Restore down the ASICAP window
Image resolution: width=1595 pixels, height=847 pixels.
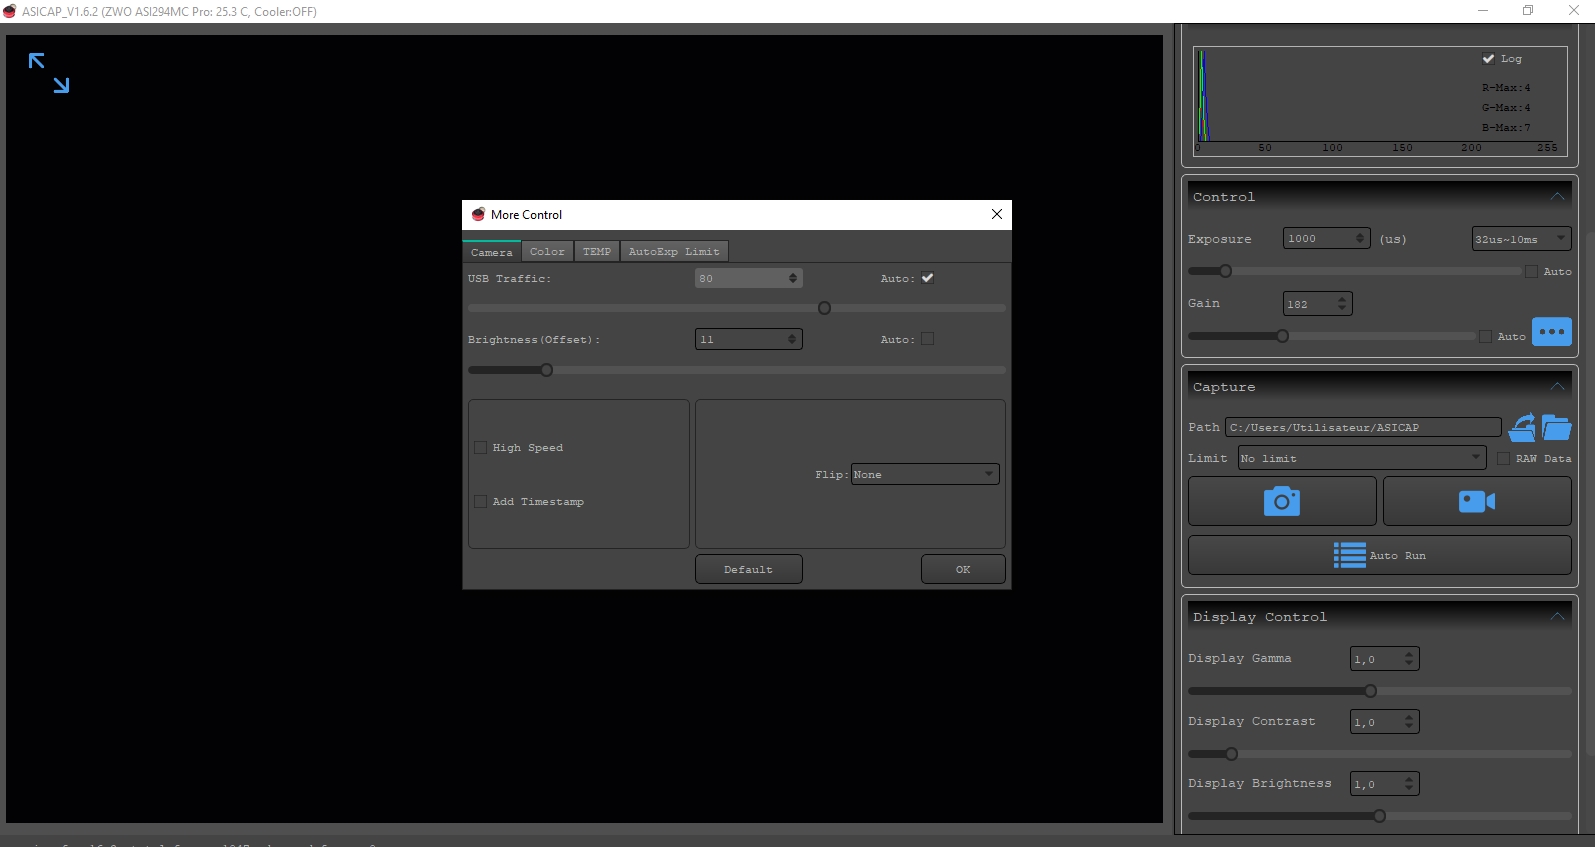point(1528,11)
